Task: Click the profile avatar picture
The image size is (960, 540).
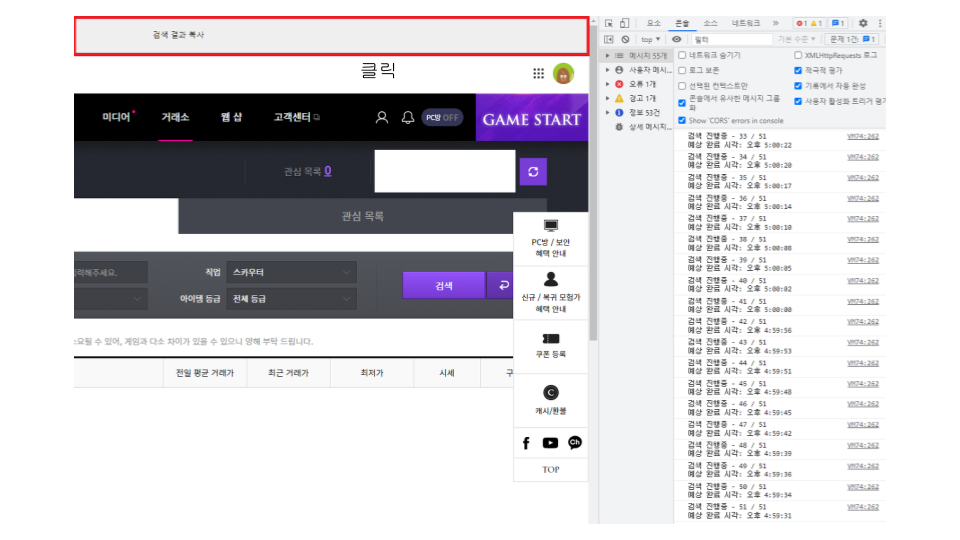Action: (x=563, y=73)
